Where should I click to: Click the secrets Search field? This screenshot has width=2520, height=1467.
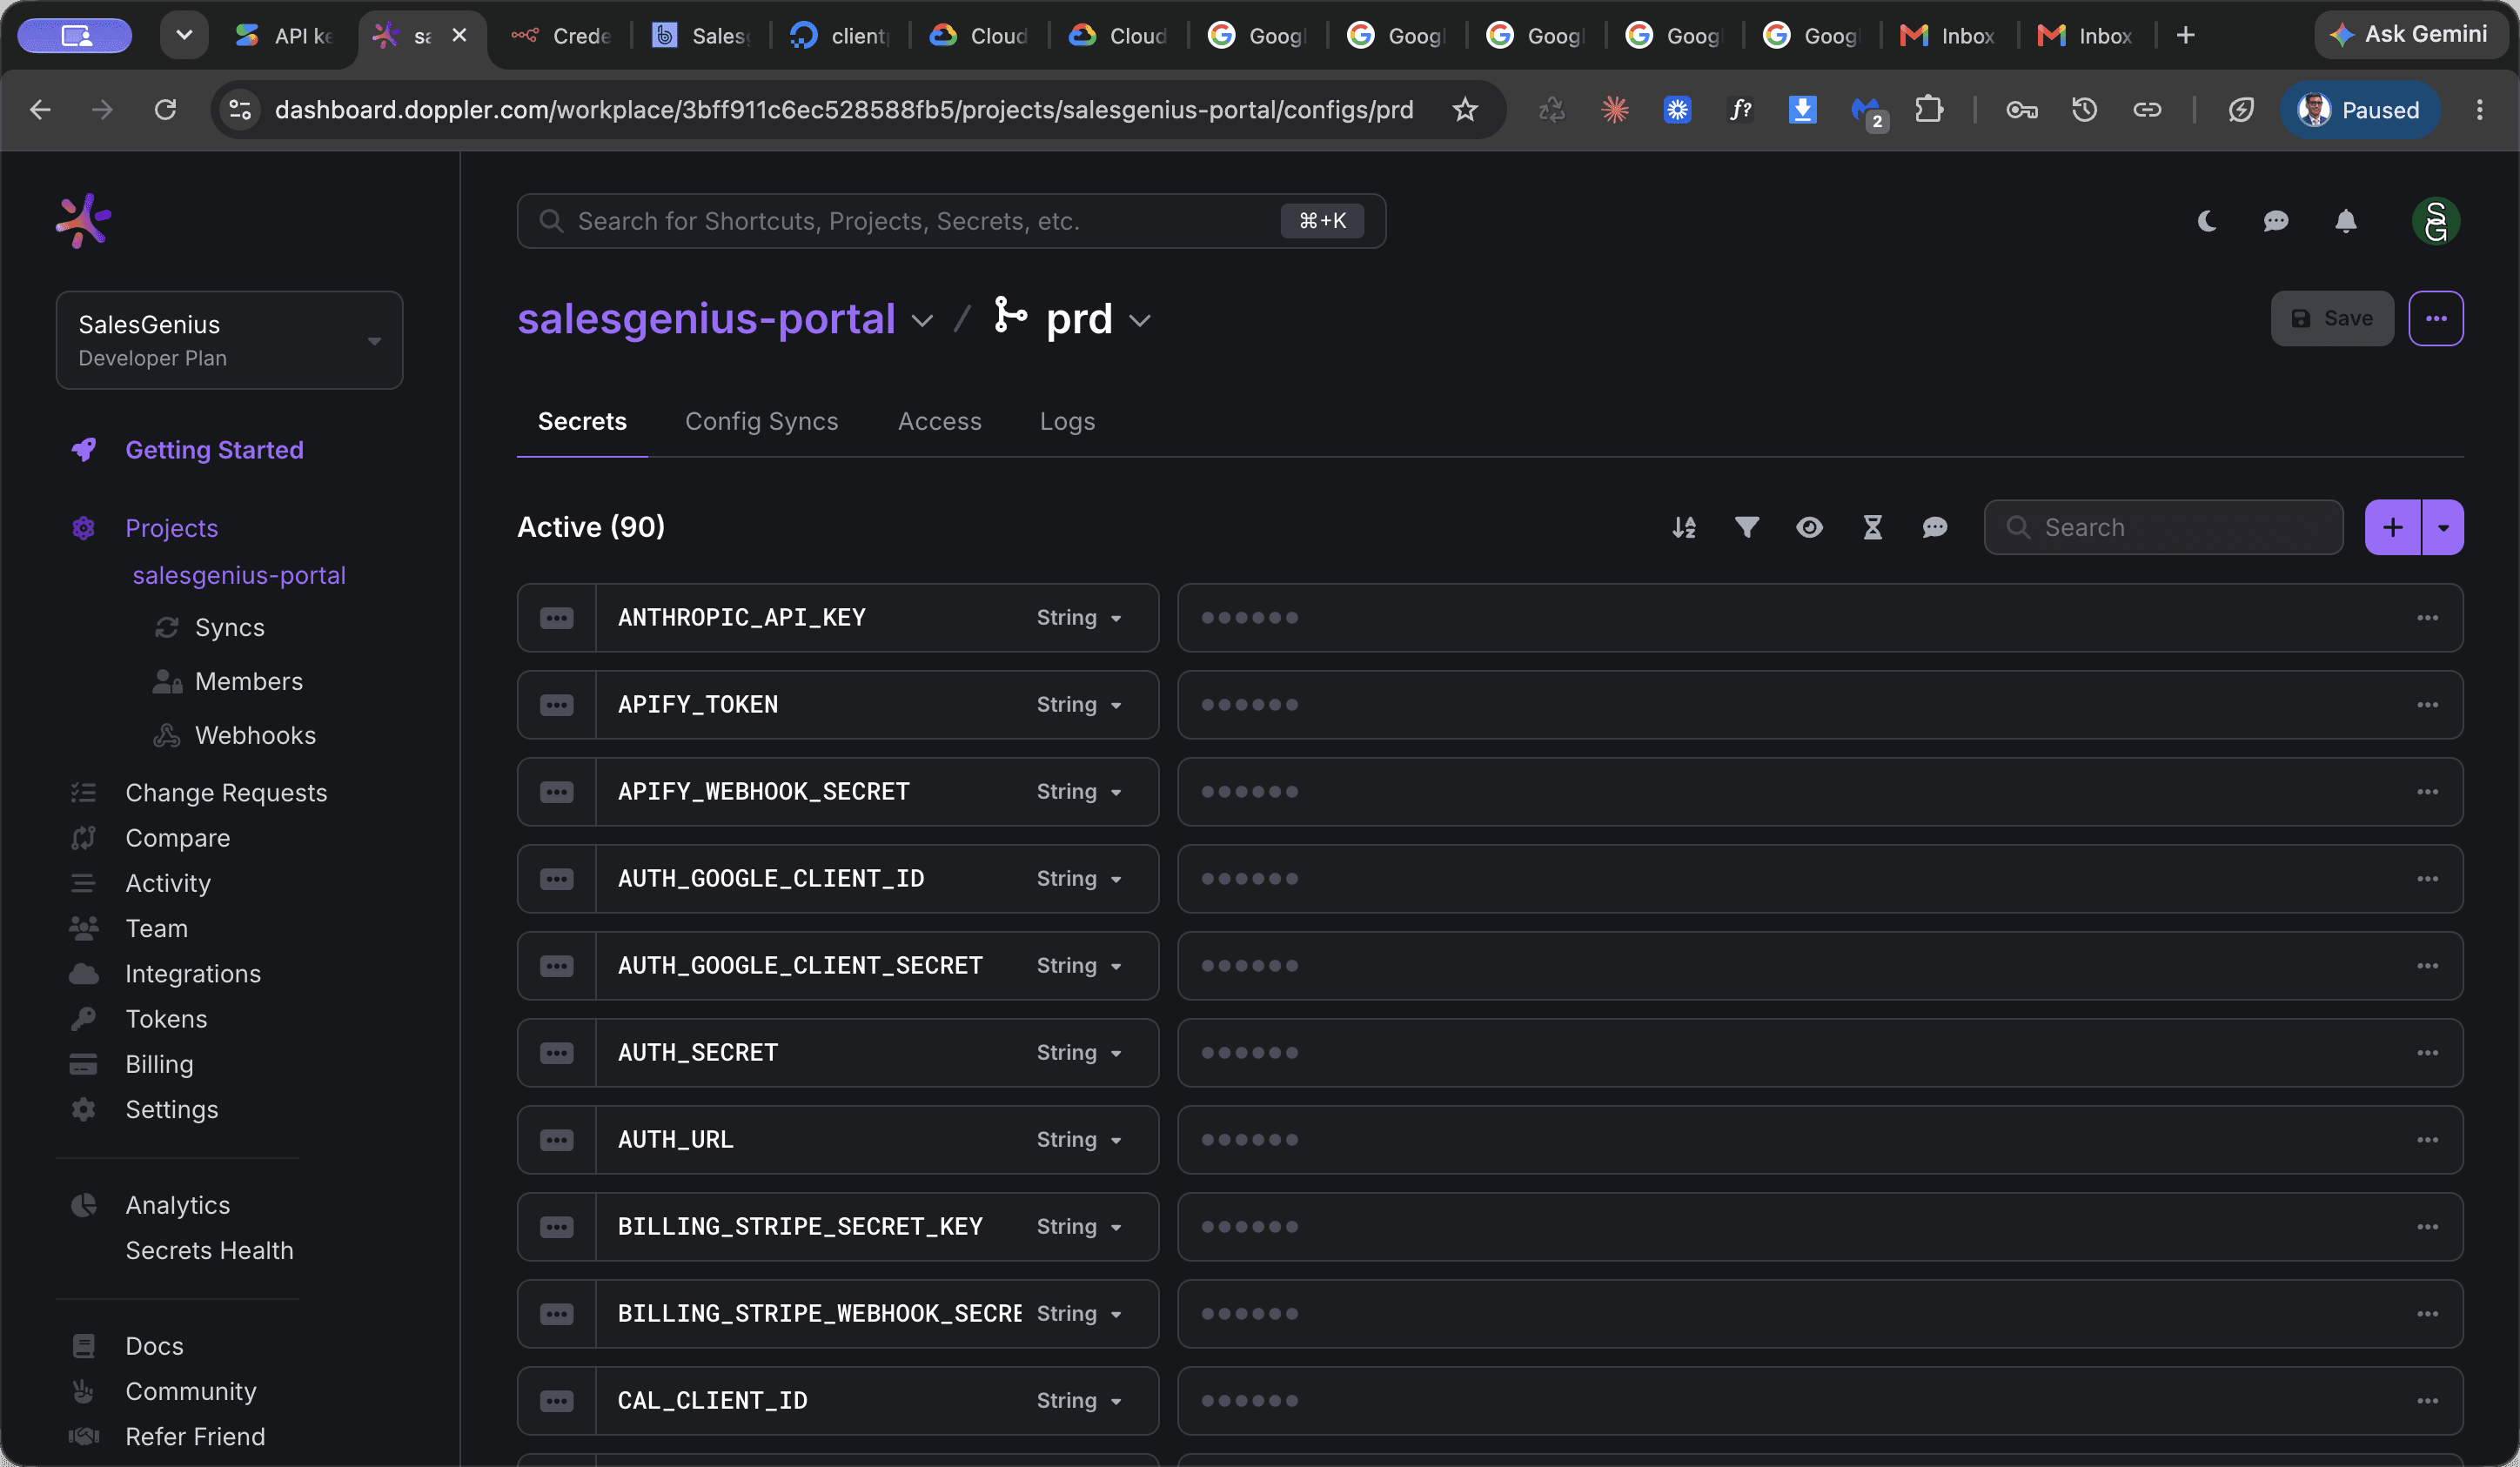pos(2163,527)
